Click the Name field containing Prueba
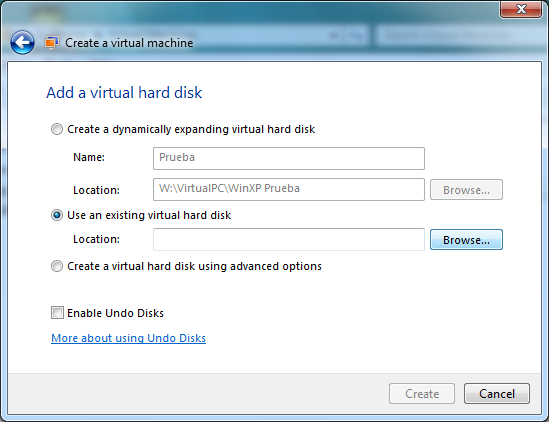The image size is (549, 422). pyautogui.click(x=289, y=158)
